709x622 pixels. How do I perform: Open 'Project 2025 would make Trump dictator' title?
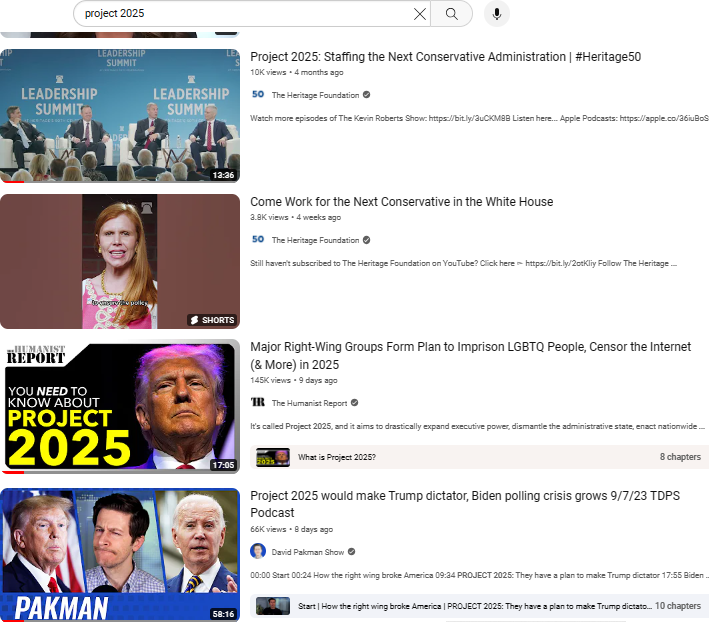click(x=465, y=504)
